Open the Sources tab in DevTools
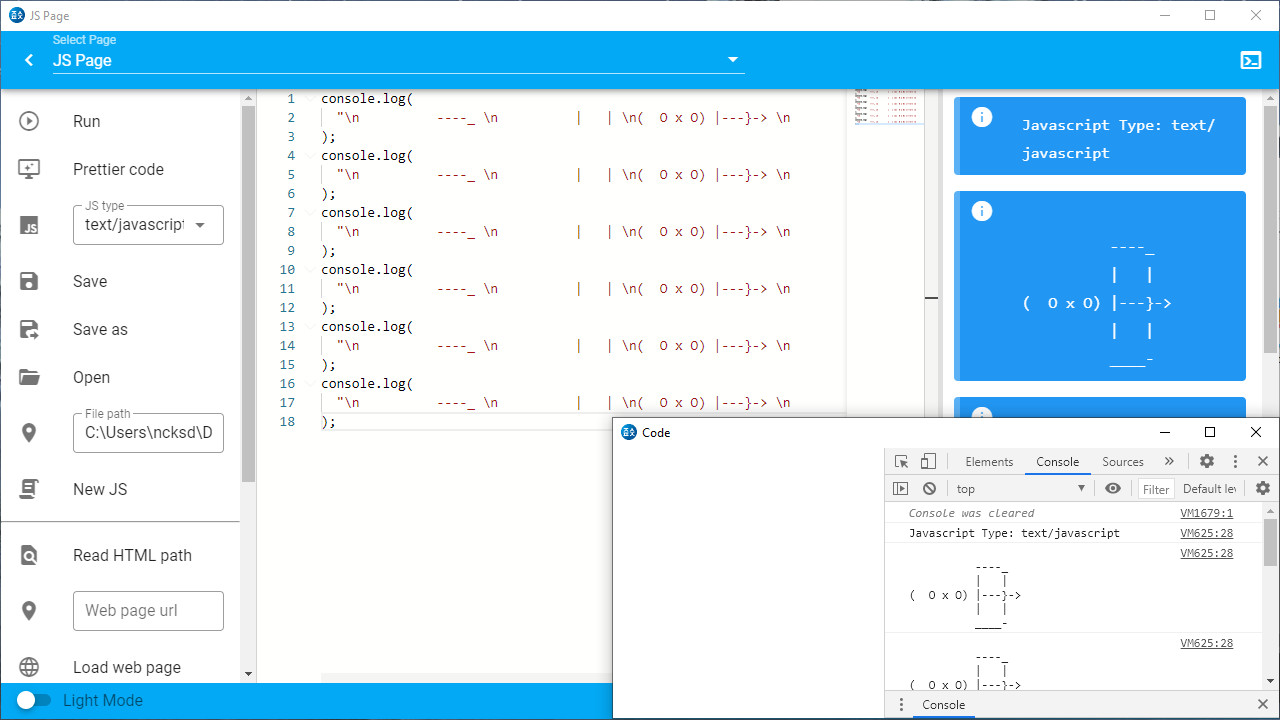 coord(1122,461)
